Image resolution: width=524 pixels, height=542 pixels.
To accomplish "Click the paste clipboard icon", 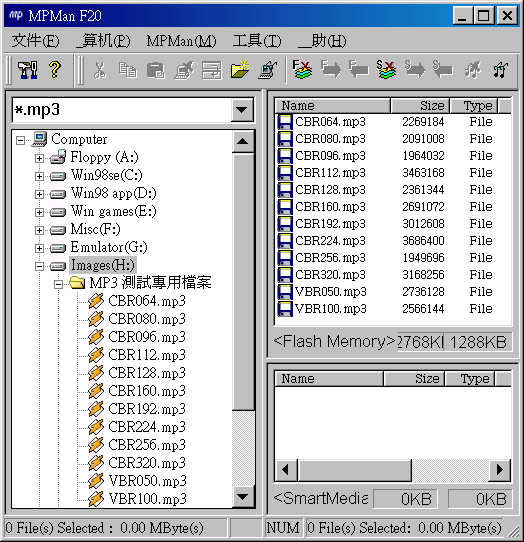I will click(156, 70).
